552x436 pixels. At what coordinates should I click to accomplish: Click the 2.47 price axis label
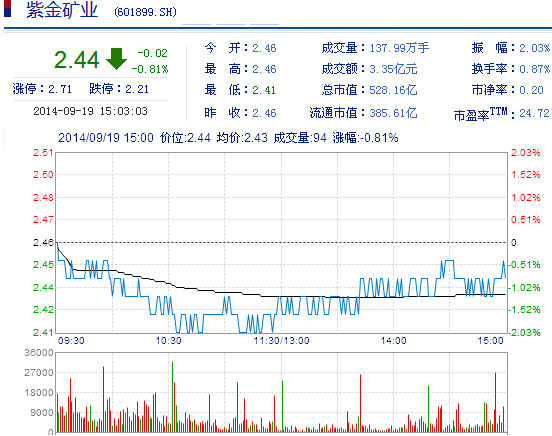pos(43,220)
